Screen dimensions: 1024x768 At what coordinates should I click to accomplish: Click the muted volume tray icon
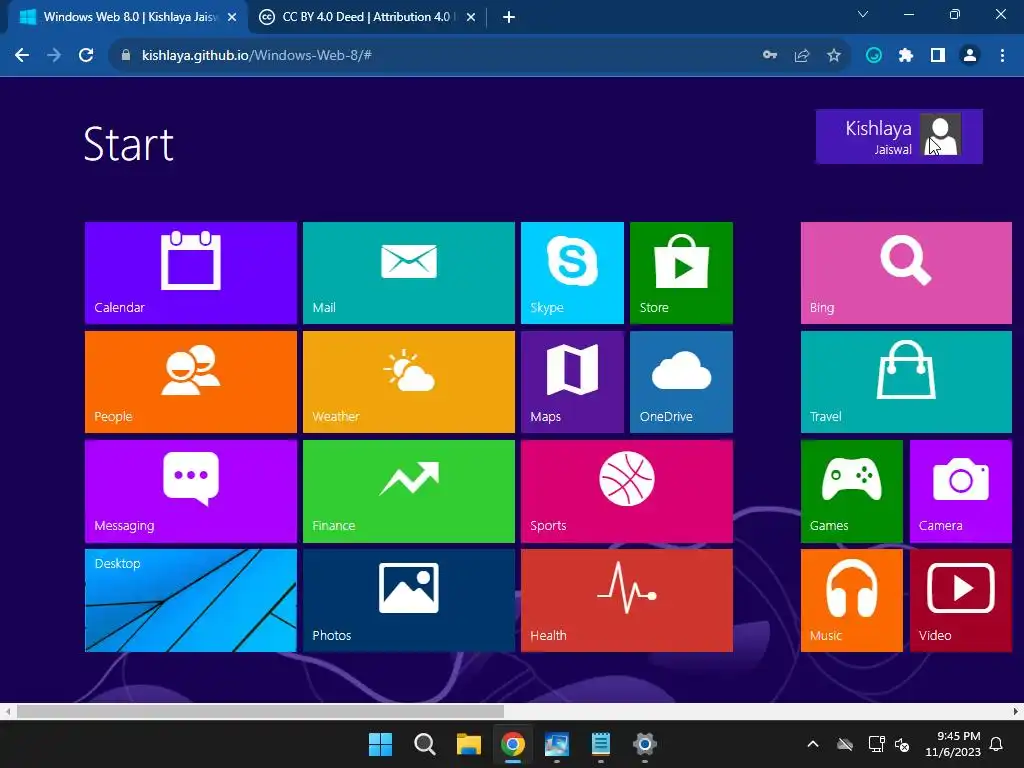click(x=902, y=744)
